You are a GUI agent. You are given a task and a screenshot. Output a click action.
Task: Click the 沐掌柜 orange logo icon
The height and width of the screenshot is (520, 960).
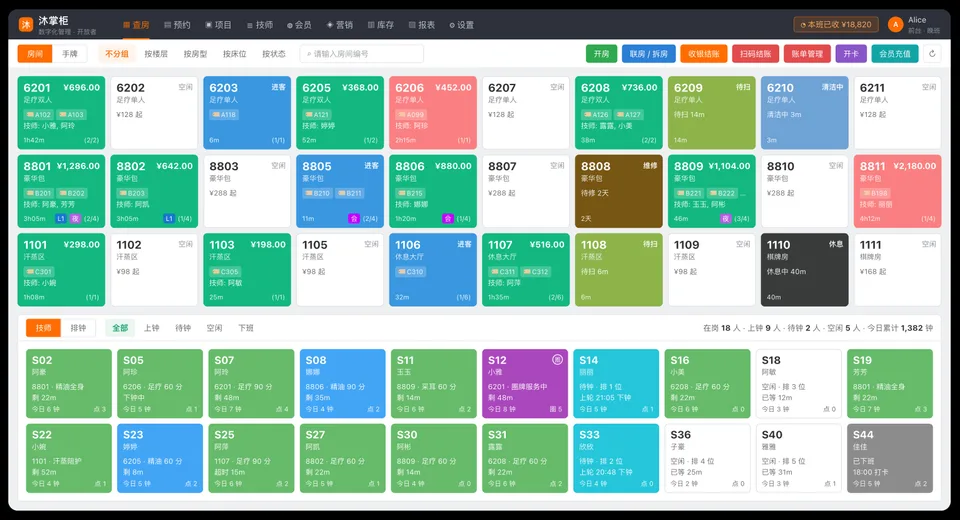[26, 24]
